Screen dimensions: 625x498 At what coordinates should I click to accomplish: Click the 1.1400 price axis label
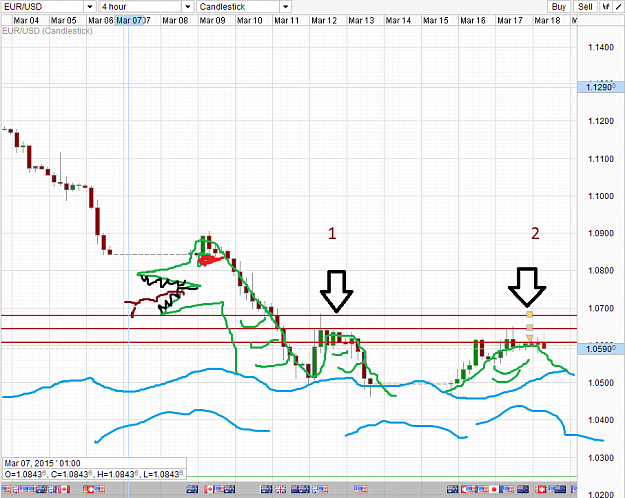click(x=601, y=47)
